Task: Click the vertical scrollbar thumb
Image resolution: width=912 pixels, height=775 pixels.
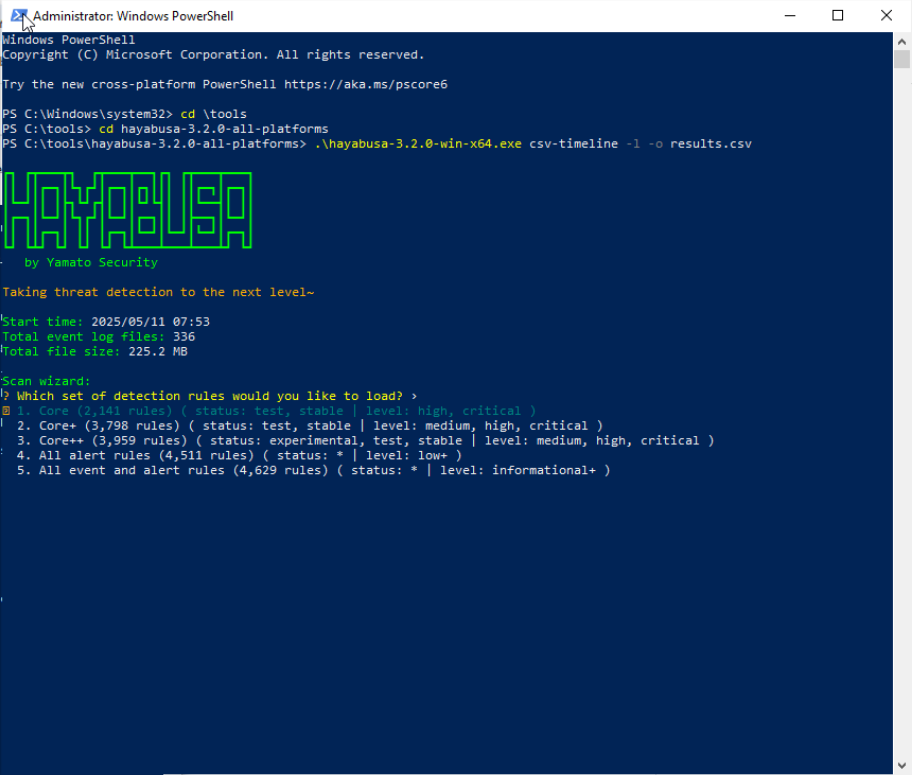Action: click(x=902, y=59)
